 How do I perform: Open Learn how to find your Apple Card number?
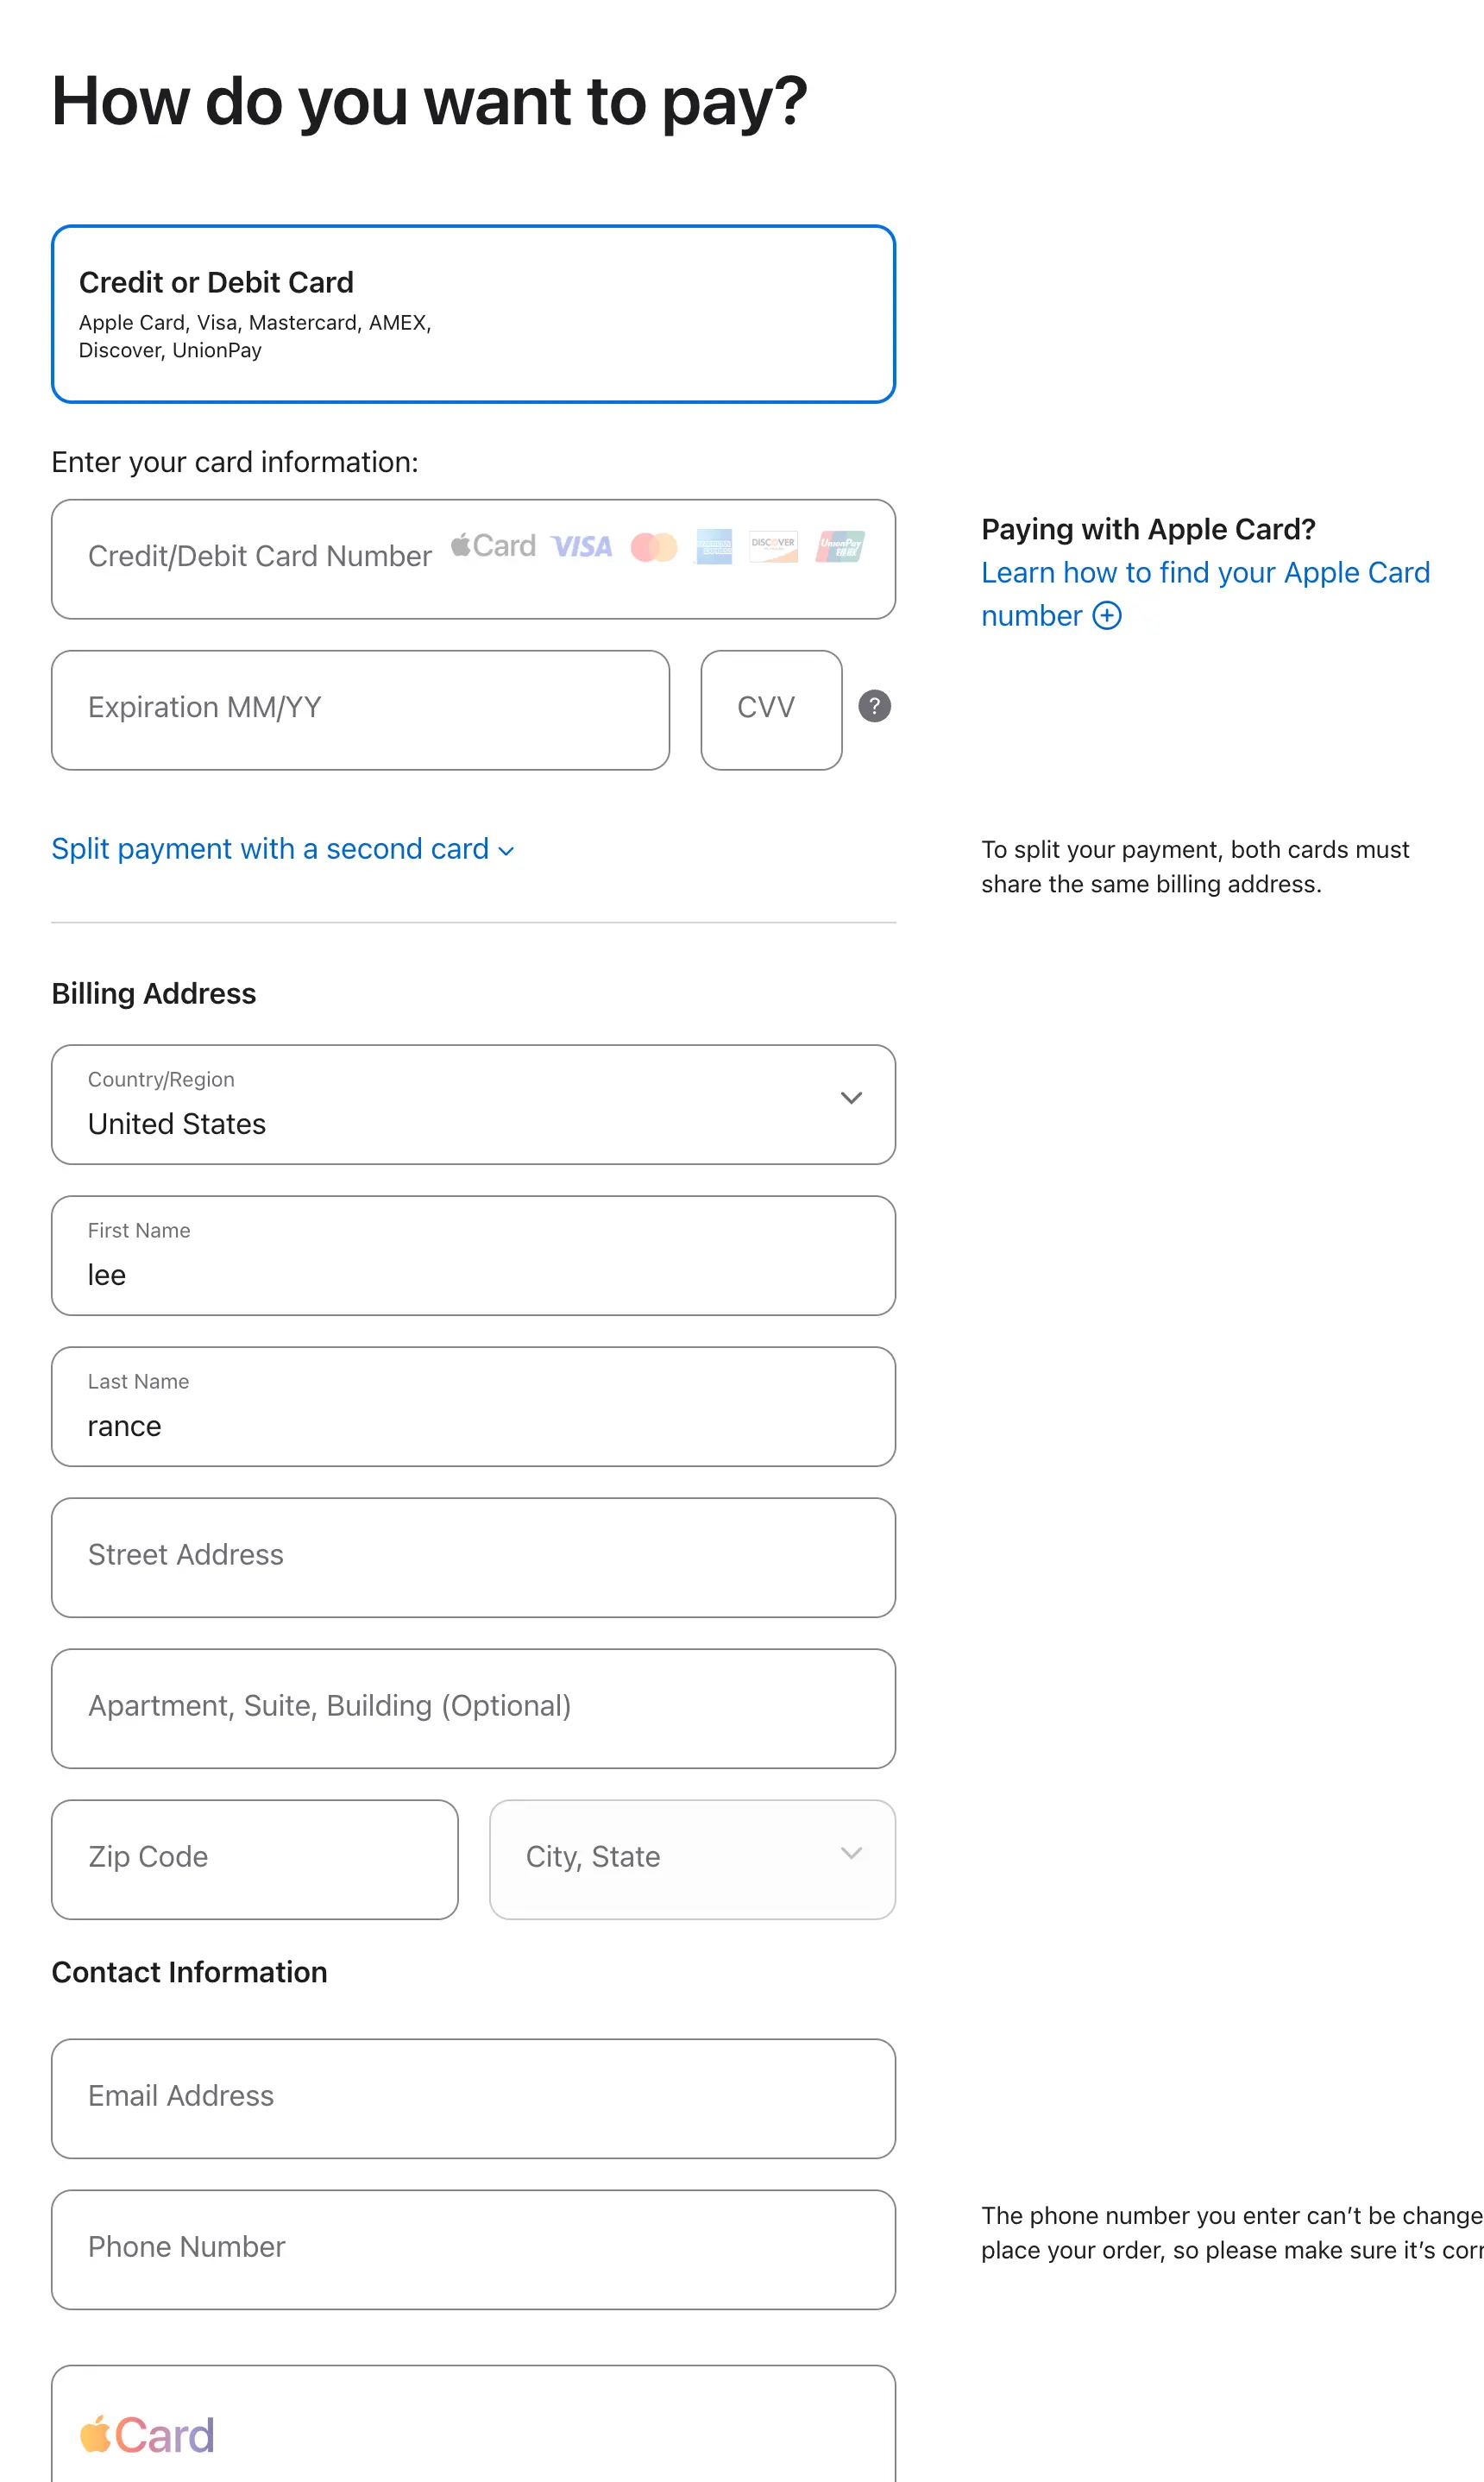(x=1204, y=573)
